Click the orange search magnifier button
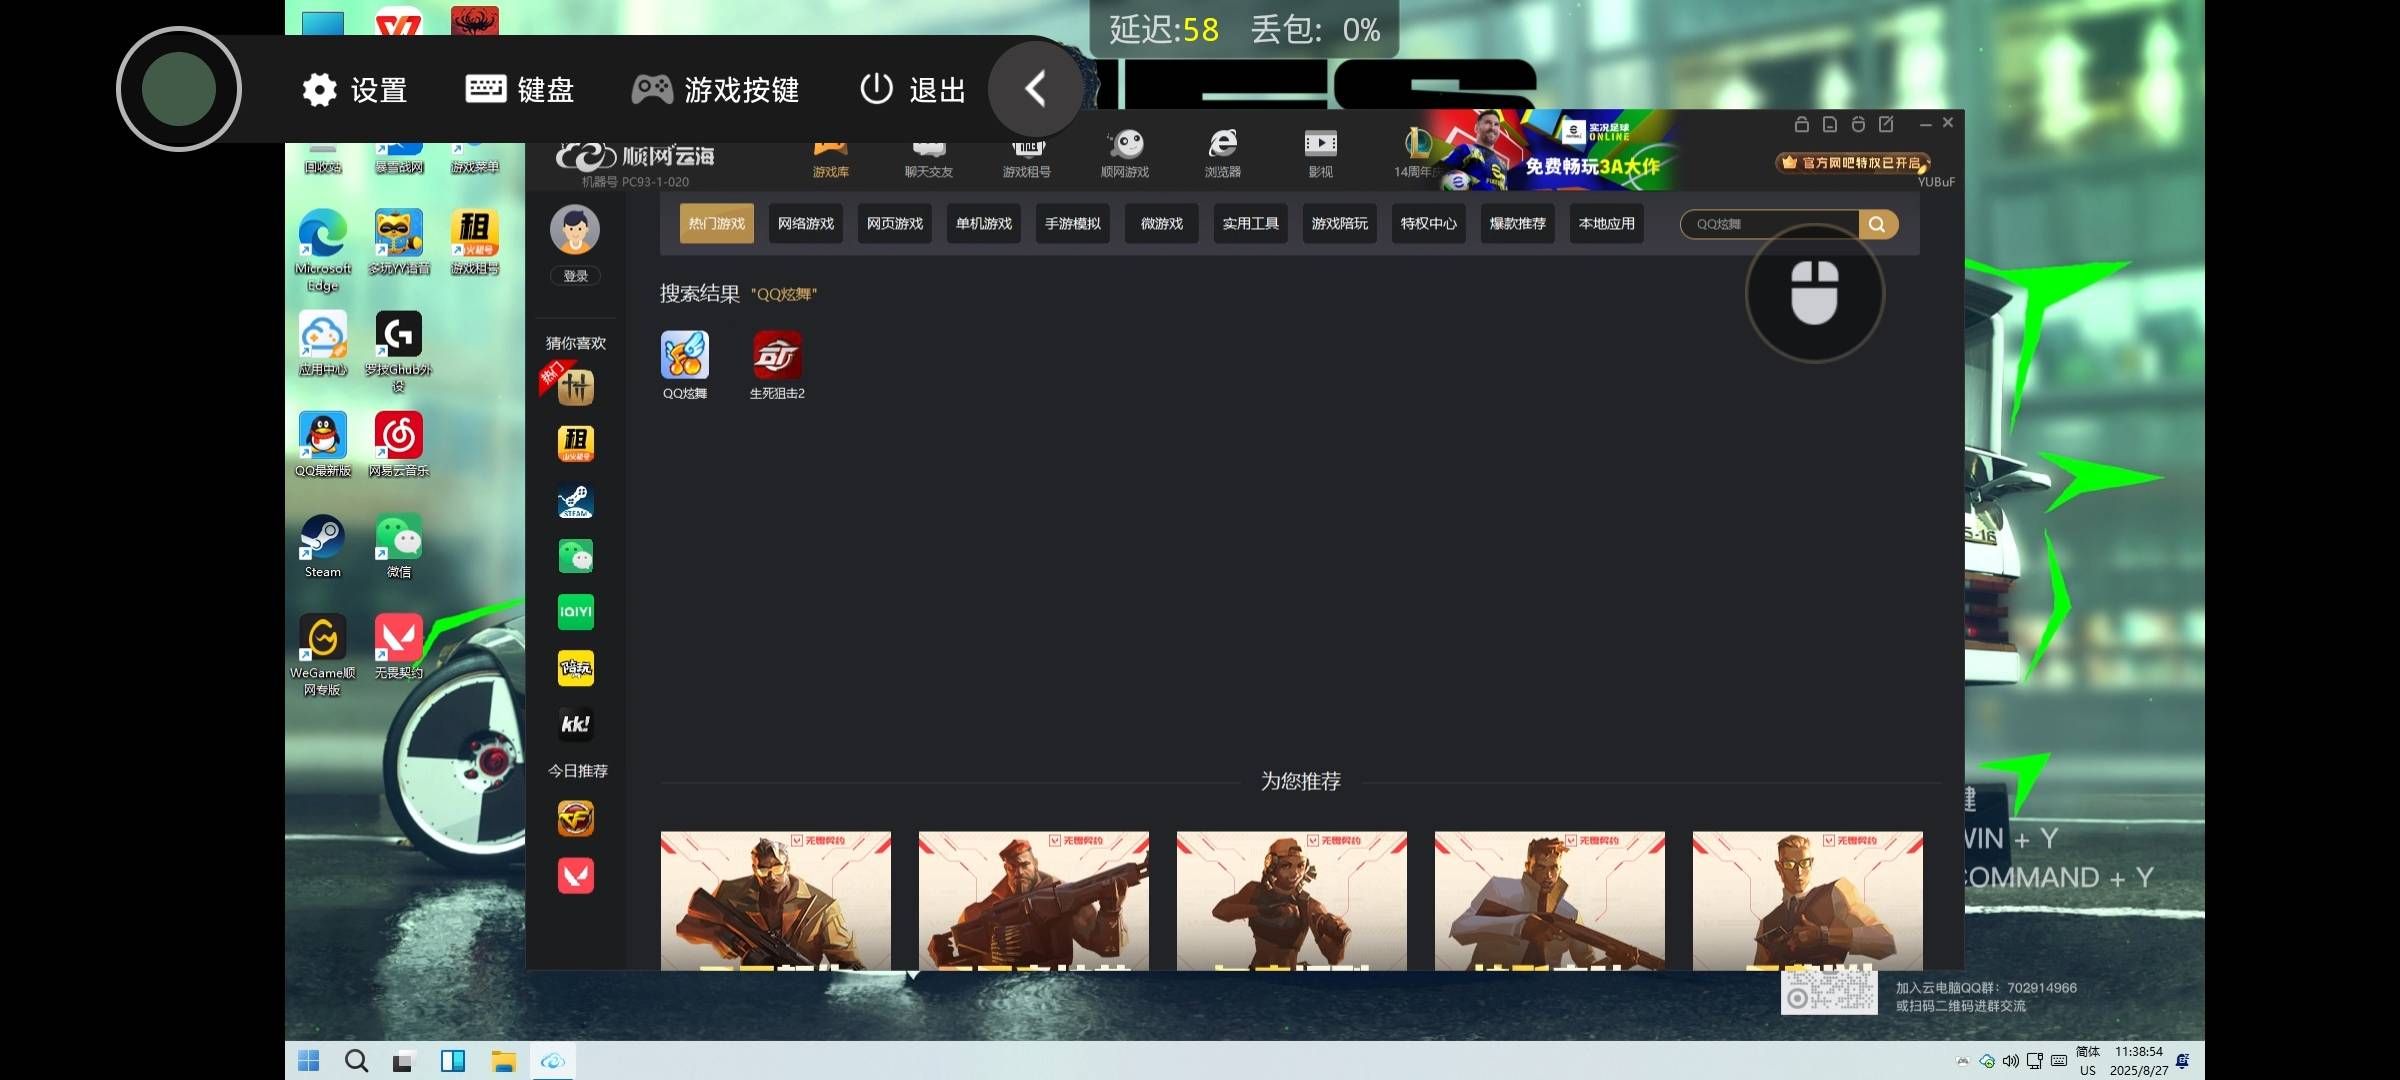This screenshot has height=1080, width=2400. click(1877, 224)
